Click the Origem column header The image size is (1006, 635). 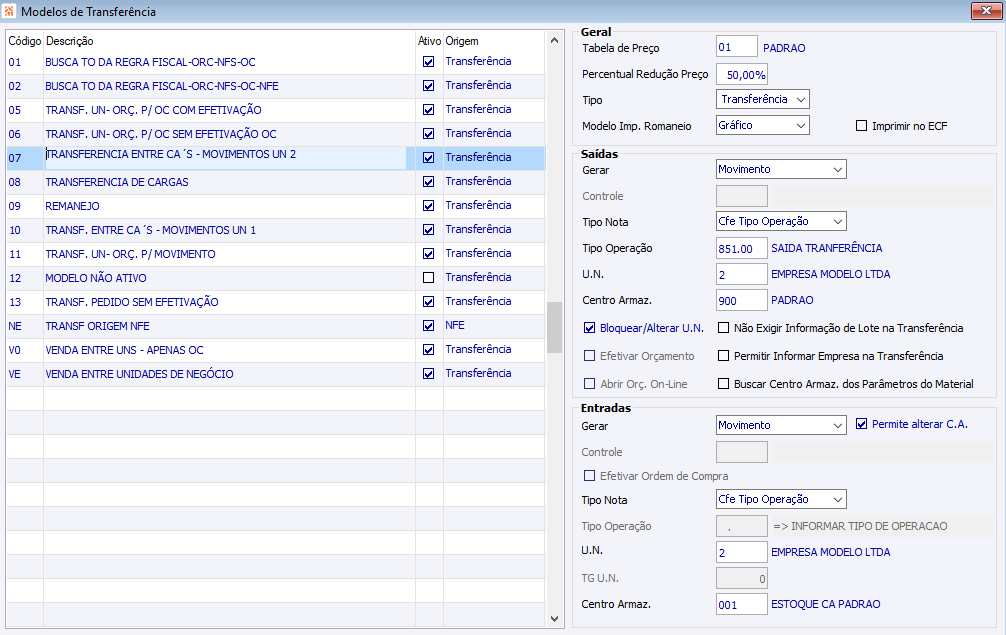tap(462, 41)
